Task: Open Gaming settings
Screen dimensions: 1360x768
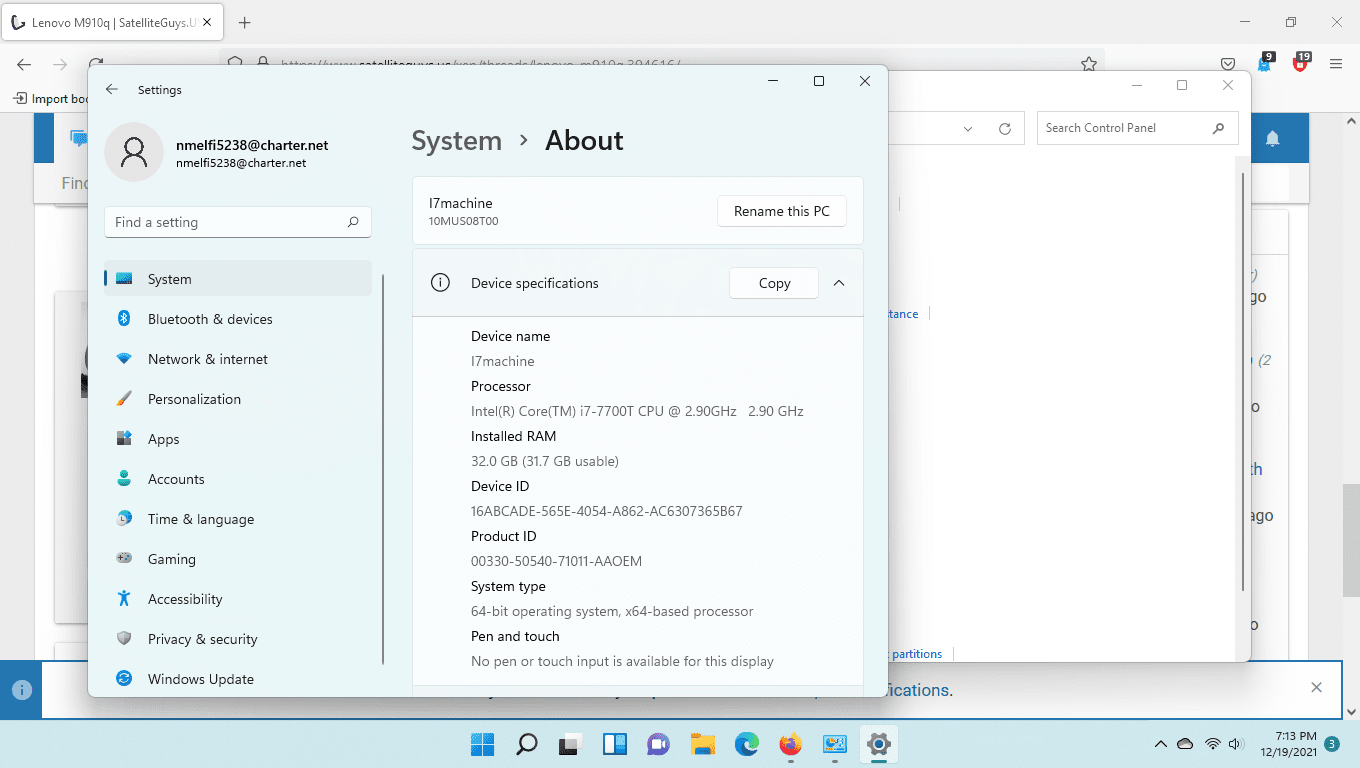Action: pyautogui.click(x=238, y=559)
